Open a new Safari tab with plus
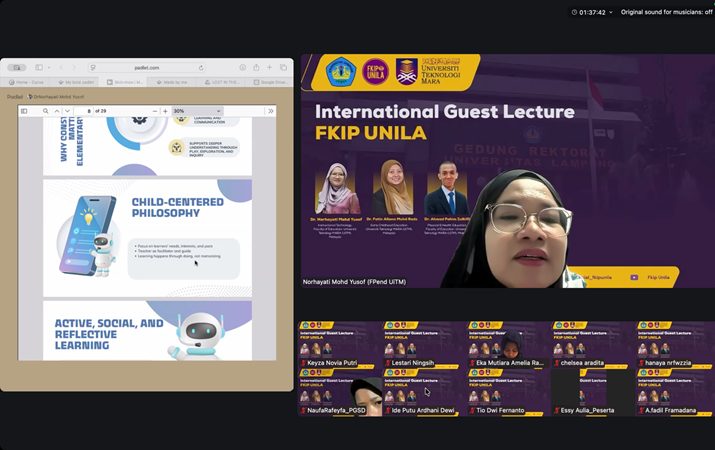This screenshot has width=715, height=450. click(270, 67)
